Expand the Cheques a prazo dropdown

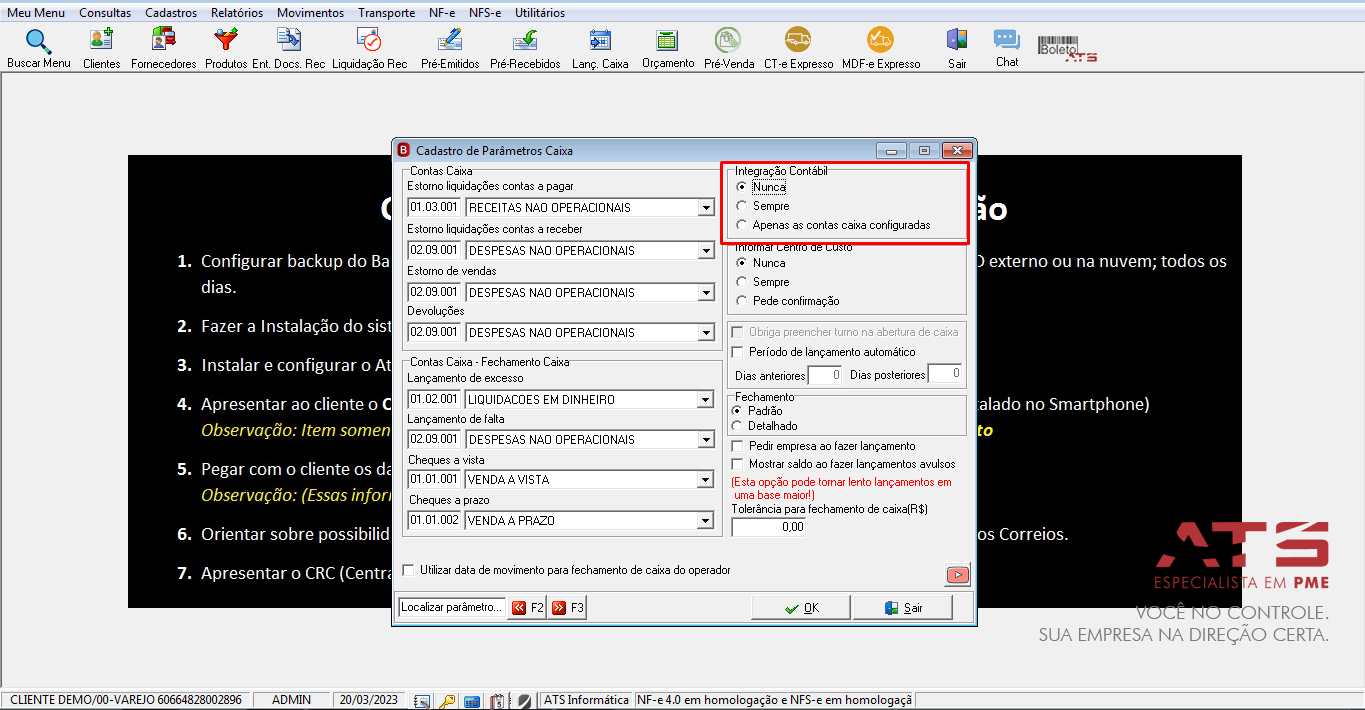(706, 521)
